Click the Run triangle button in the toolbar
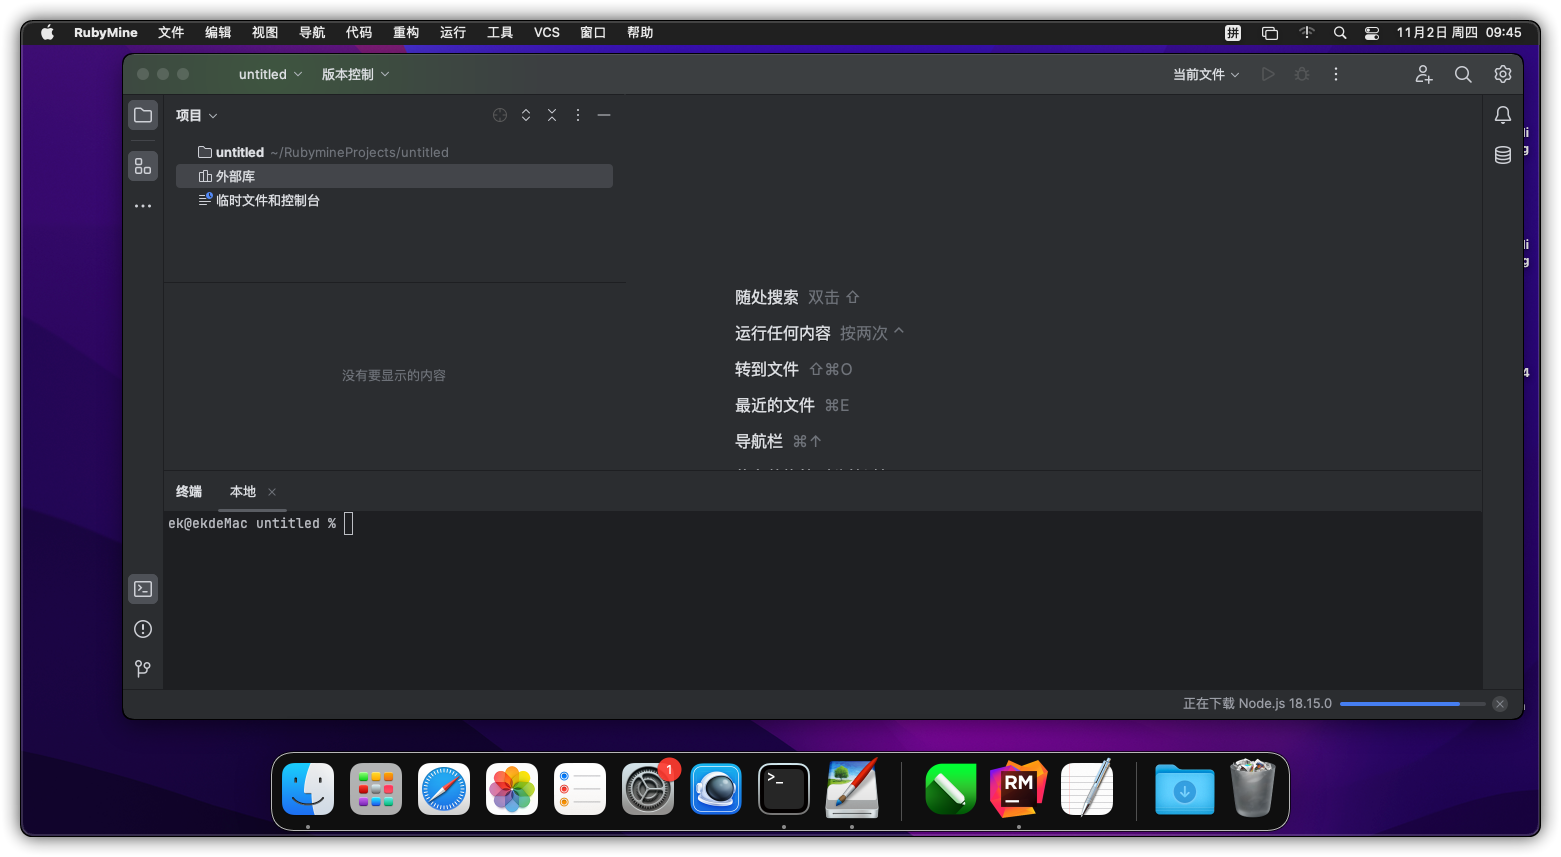 1268,74
